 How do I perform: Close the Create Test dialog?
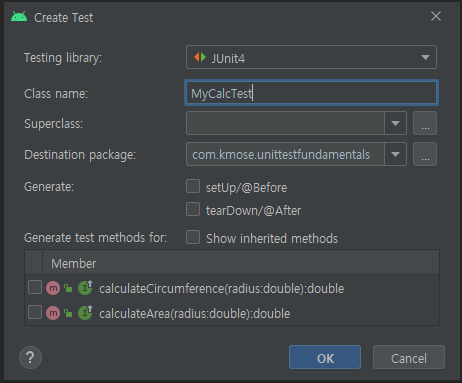(x=436, y=16)
